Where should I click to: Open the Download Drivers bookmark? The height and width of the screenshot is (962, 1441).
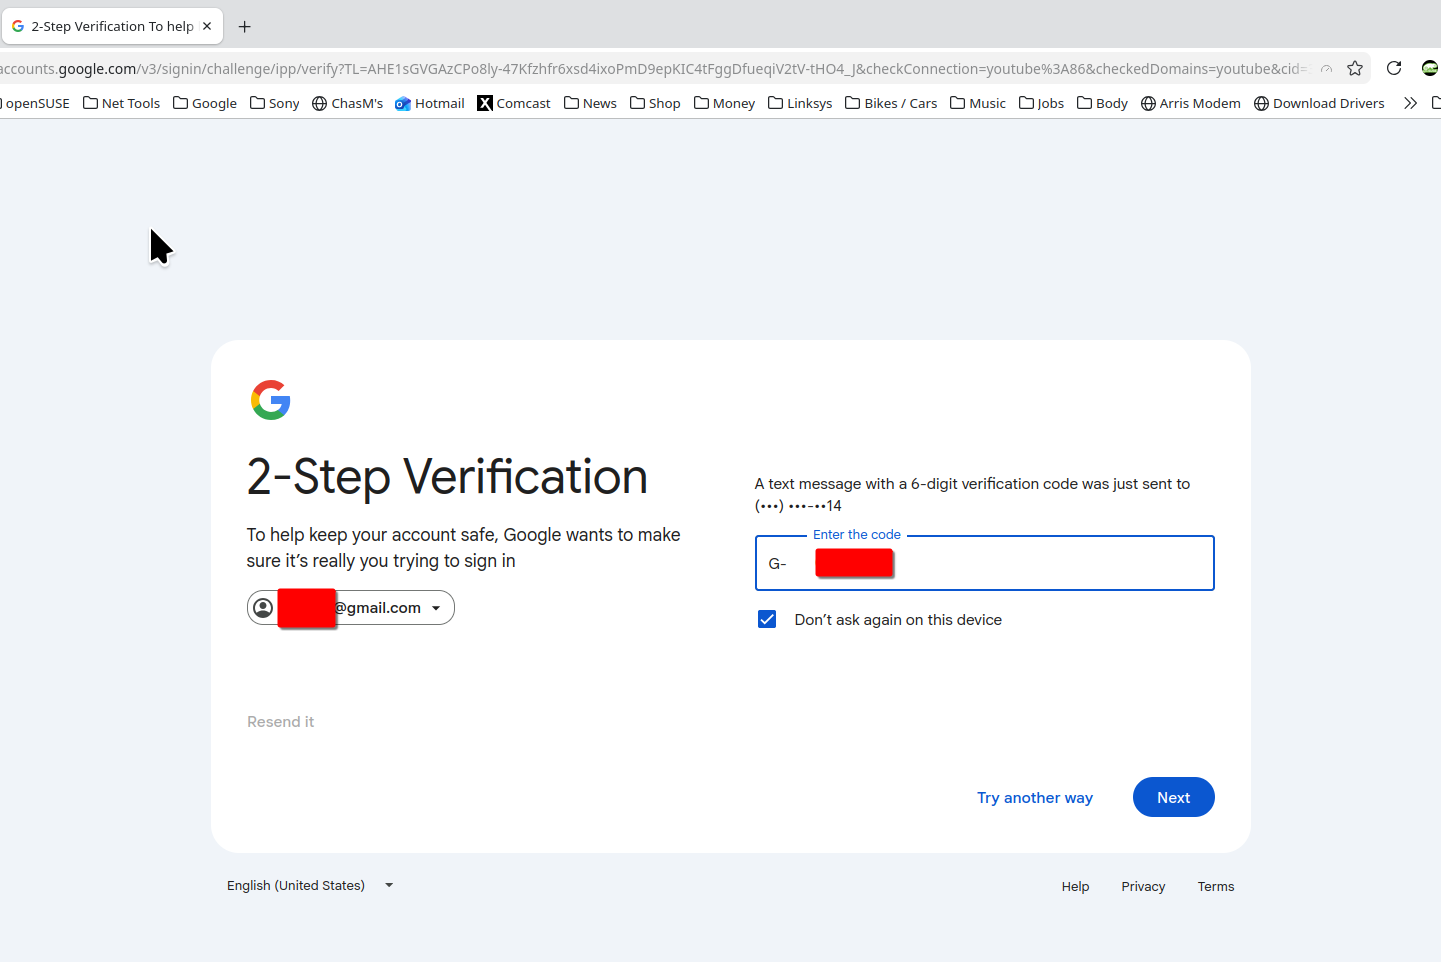click(1319, 103)
